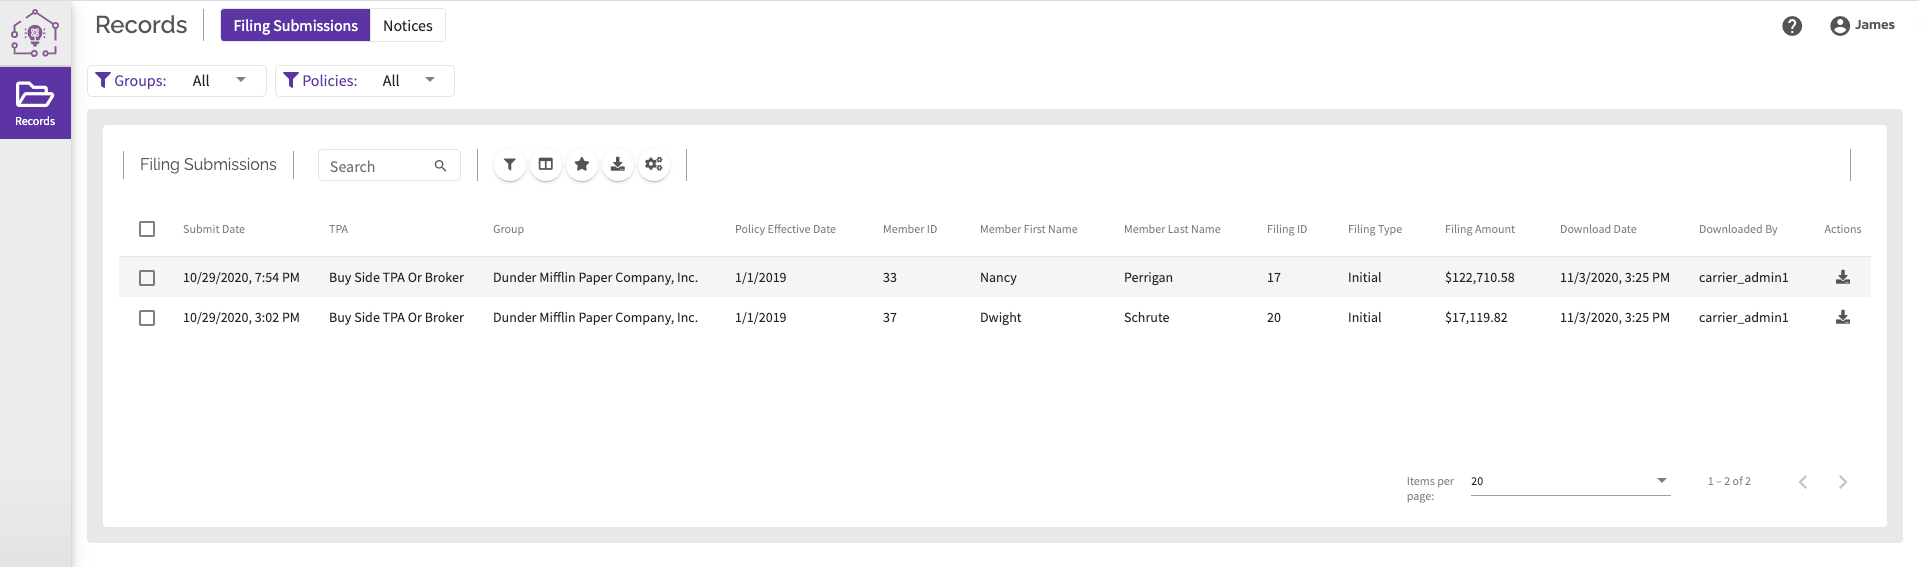
Task: Download the Dwight Schrute filing
Action: [x=1843, y=317]
